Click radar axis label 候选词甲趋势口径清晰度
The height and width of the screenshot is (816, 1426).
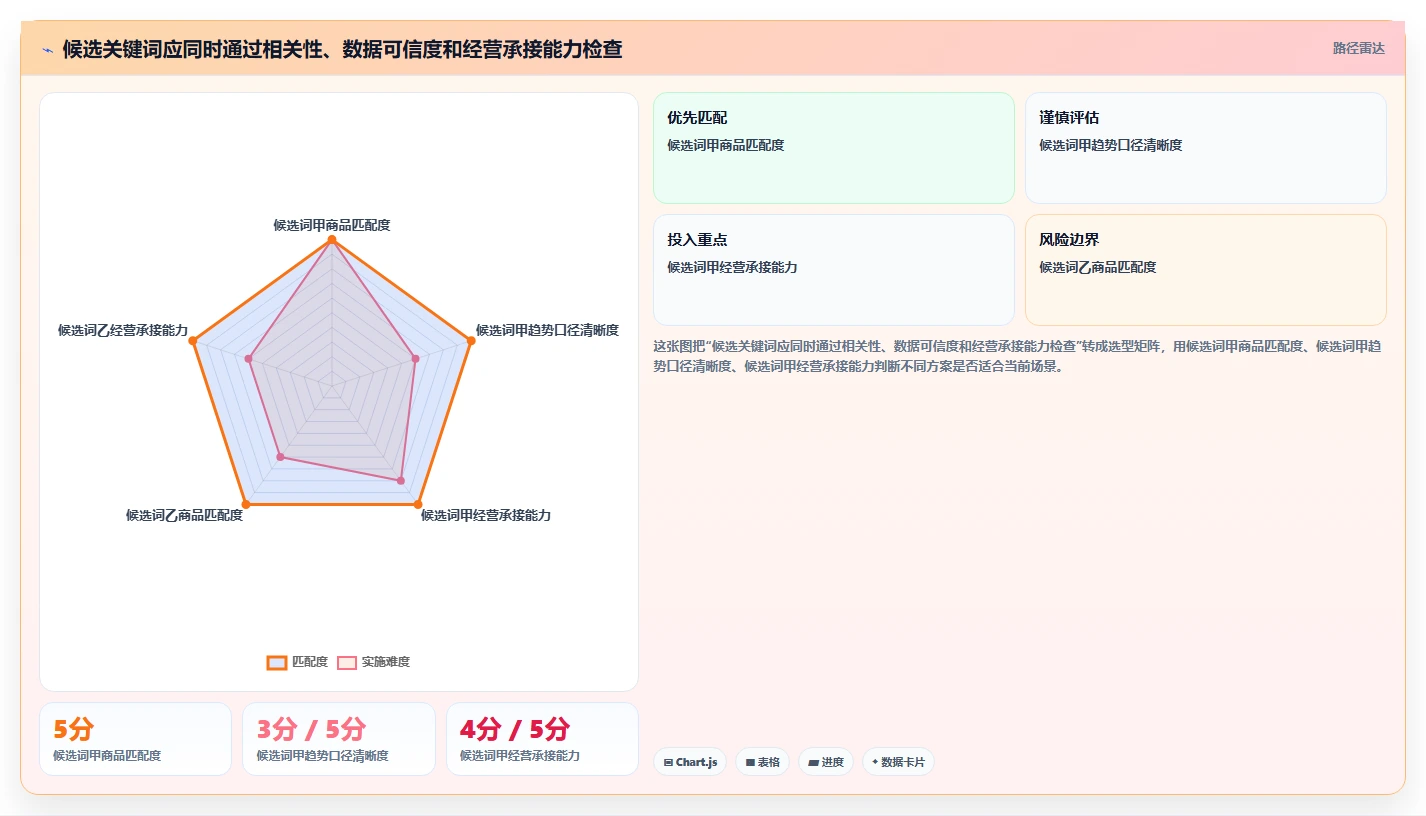click(x=547, y=330)
